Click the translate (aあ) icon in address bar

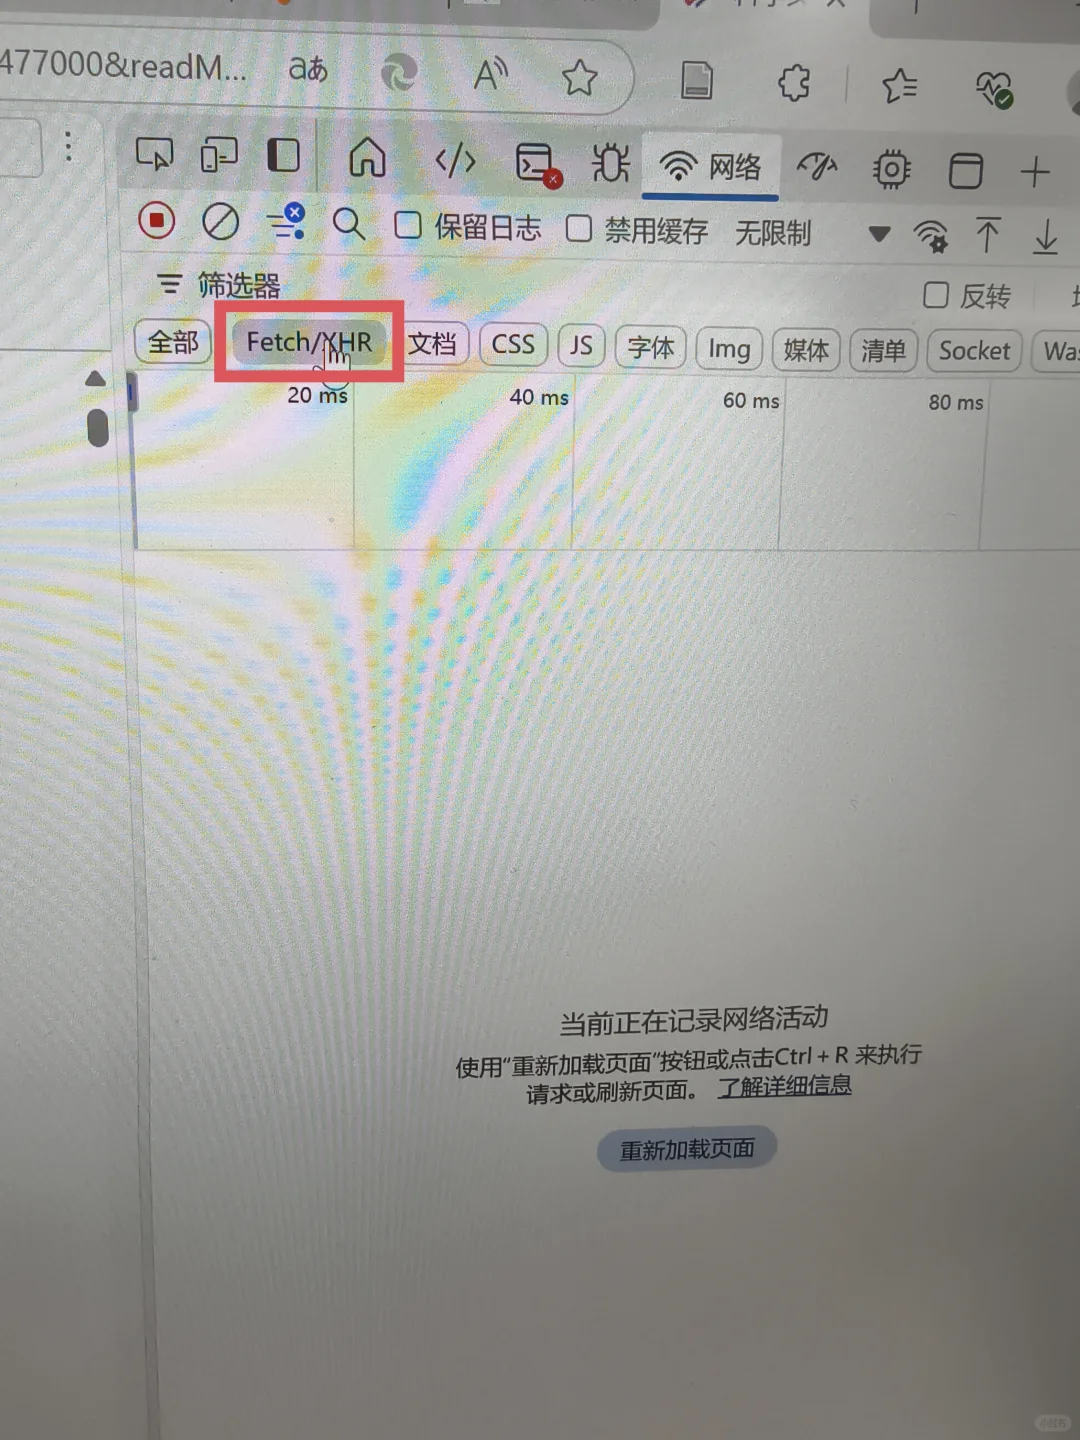(308, 68)
